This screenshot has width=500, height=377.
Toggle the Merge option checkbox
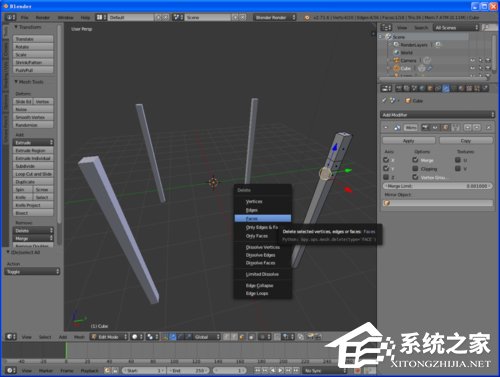(415, 160)
